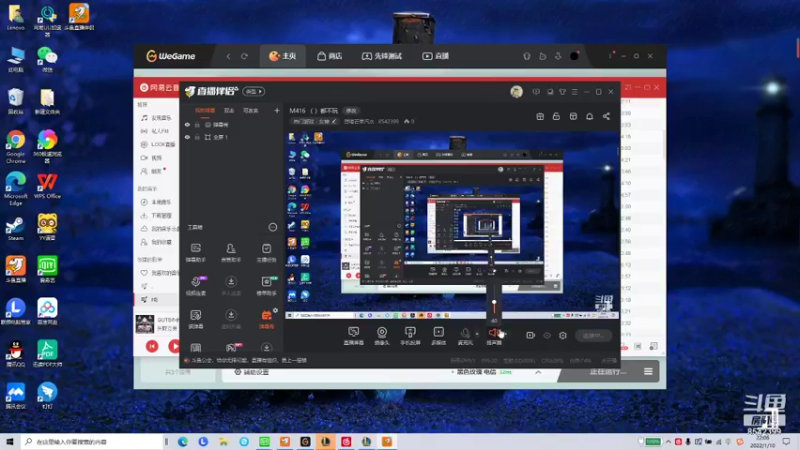This screenshot has height=450, width=800.
Task: Open 下载管理 in NetEase Music sidebar
Action: (x=157, y=215)
